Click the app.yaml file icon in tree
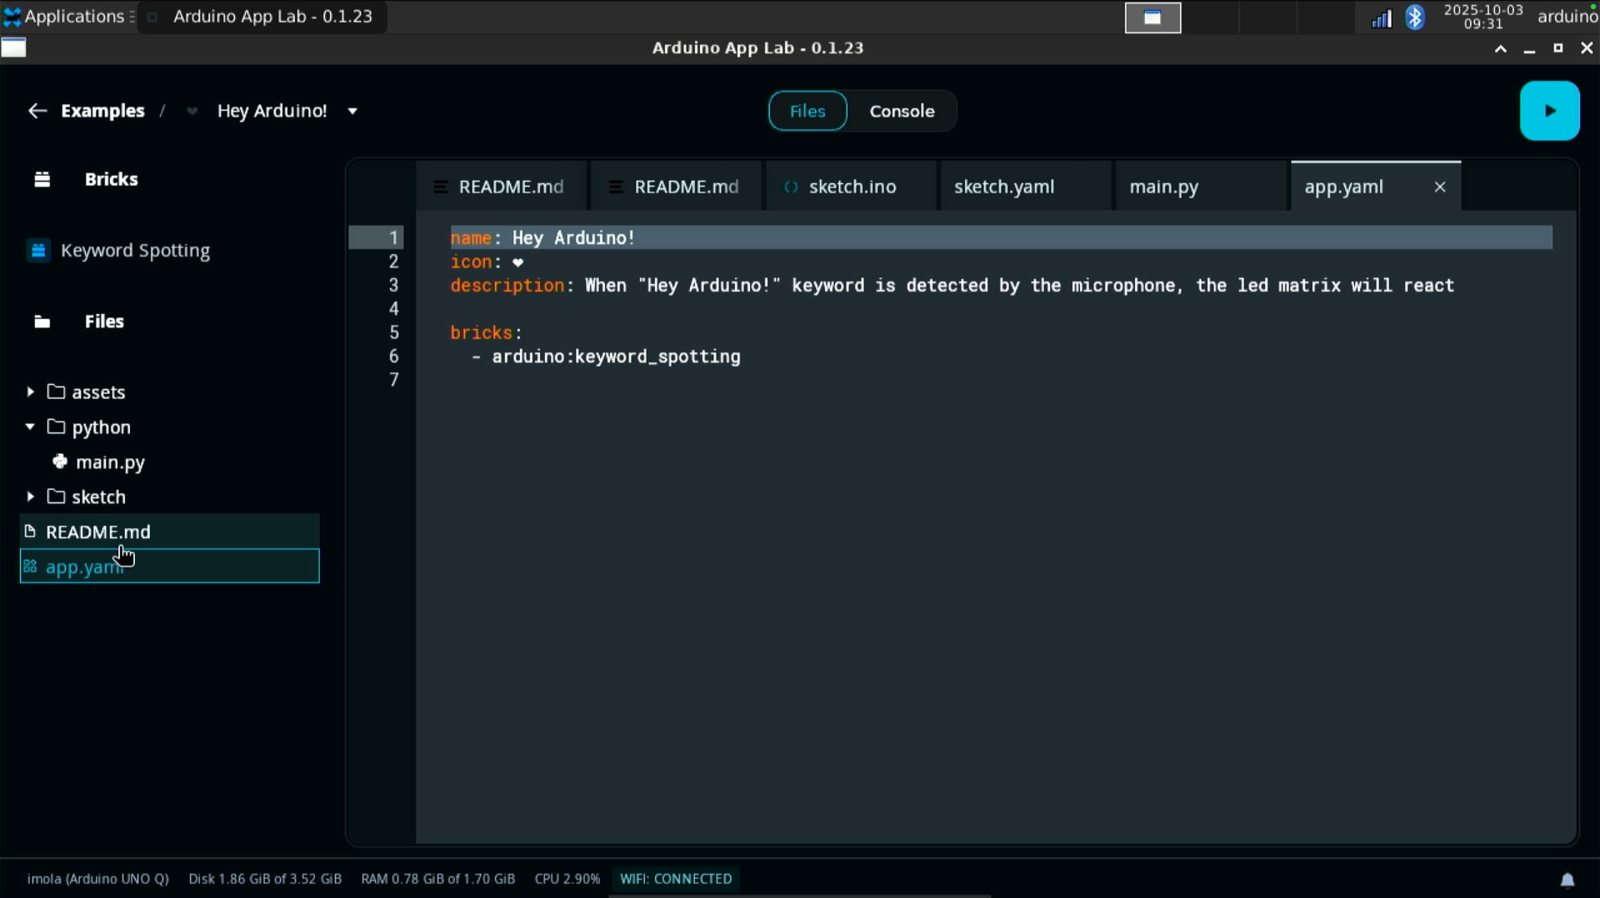The image size is (1600, 898). click(x=30, y=566)
